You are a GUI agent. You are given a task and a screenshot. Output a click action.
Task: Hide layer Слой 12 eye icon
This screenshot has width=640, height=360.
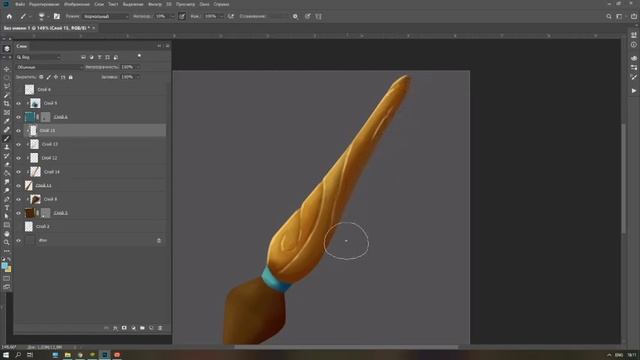(x=18, y=158)
